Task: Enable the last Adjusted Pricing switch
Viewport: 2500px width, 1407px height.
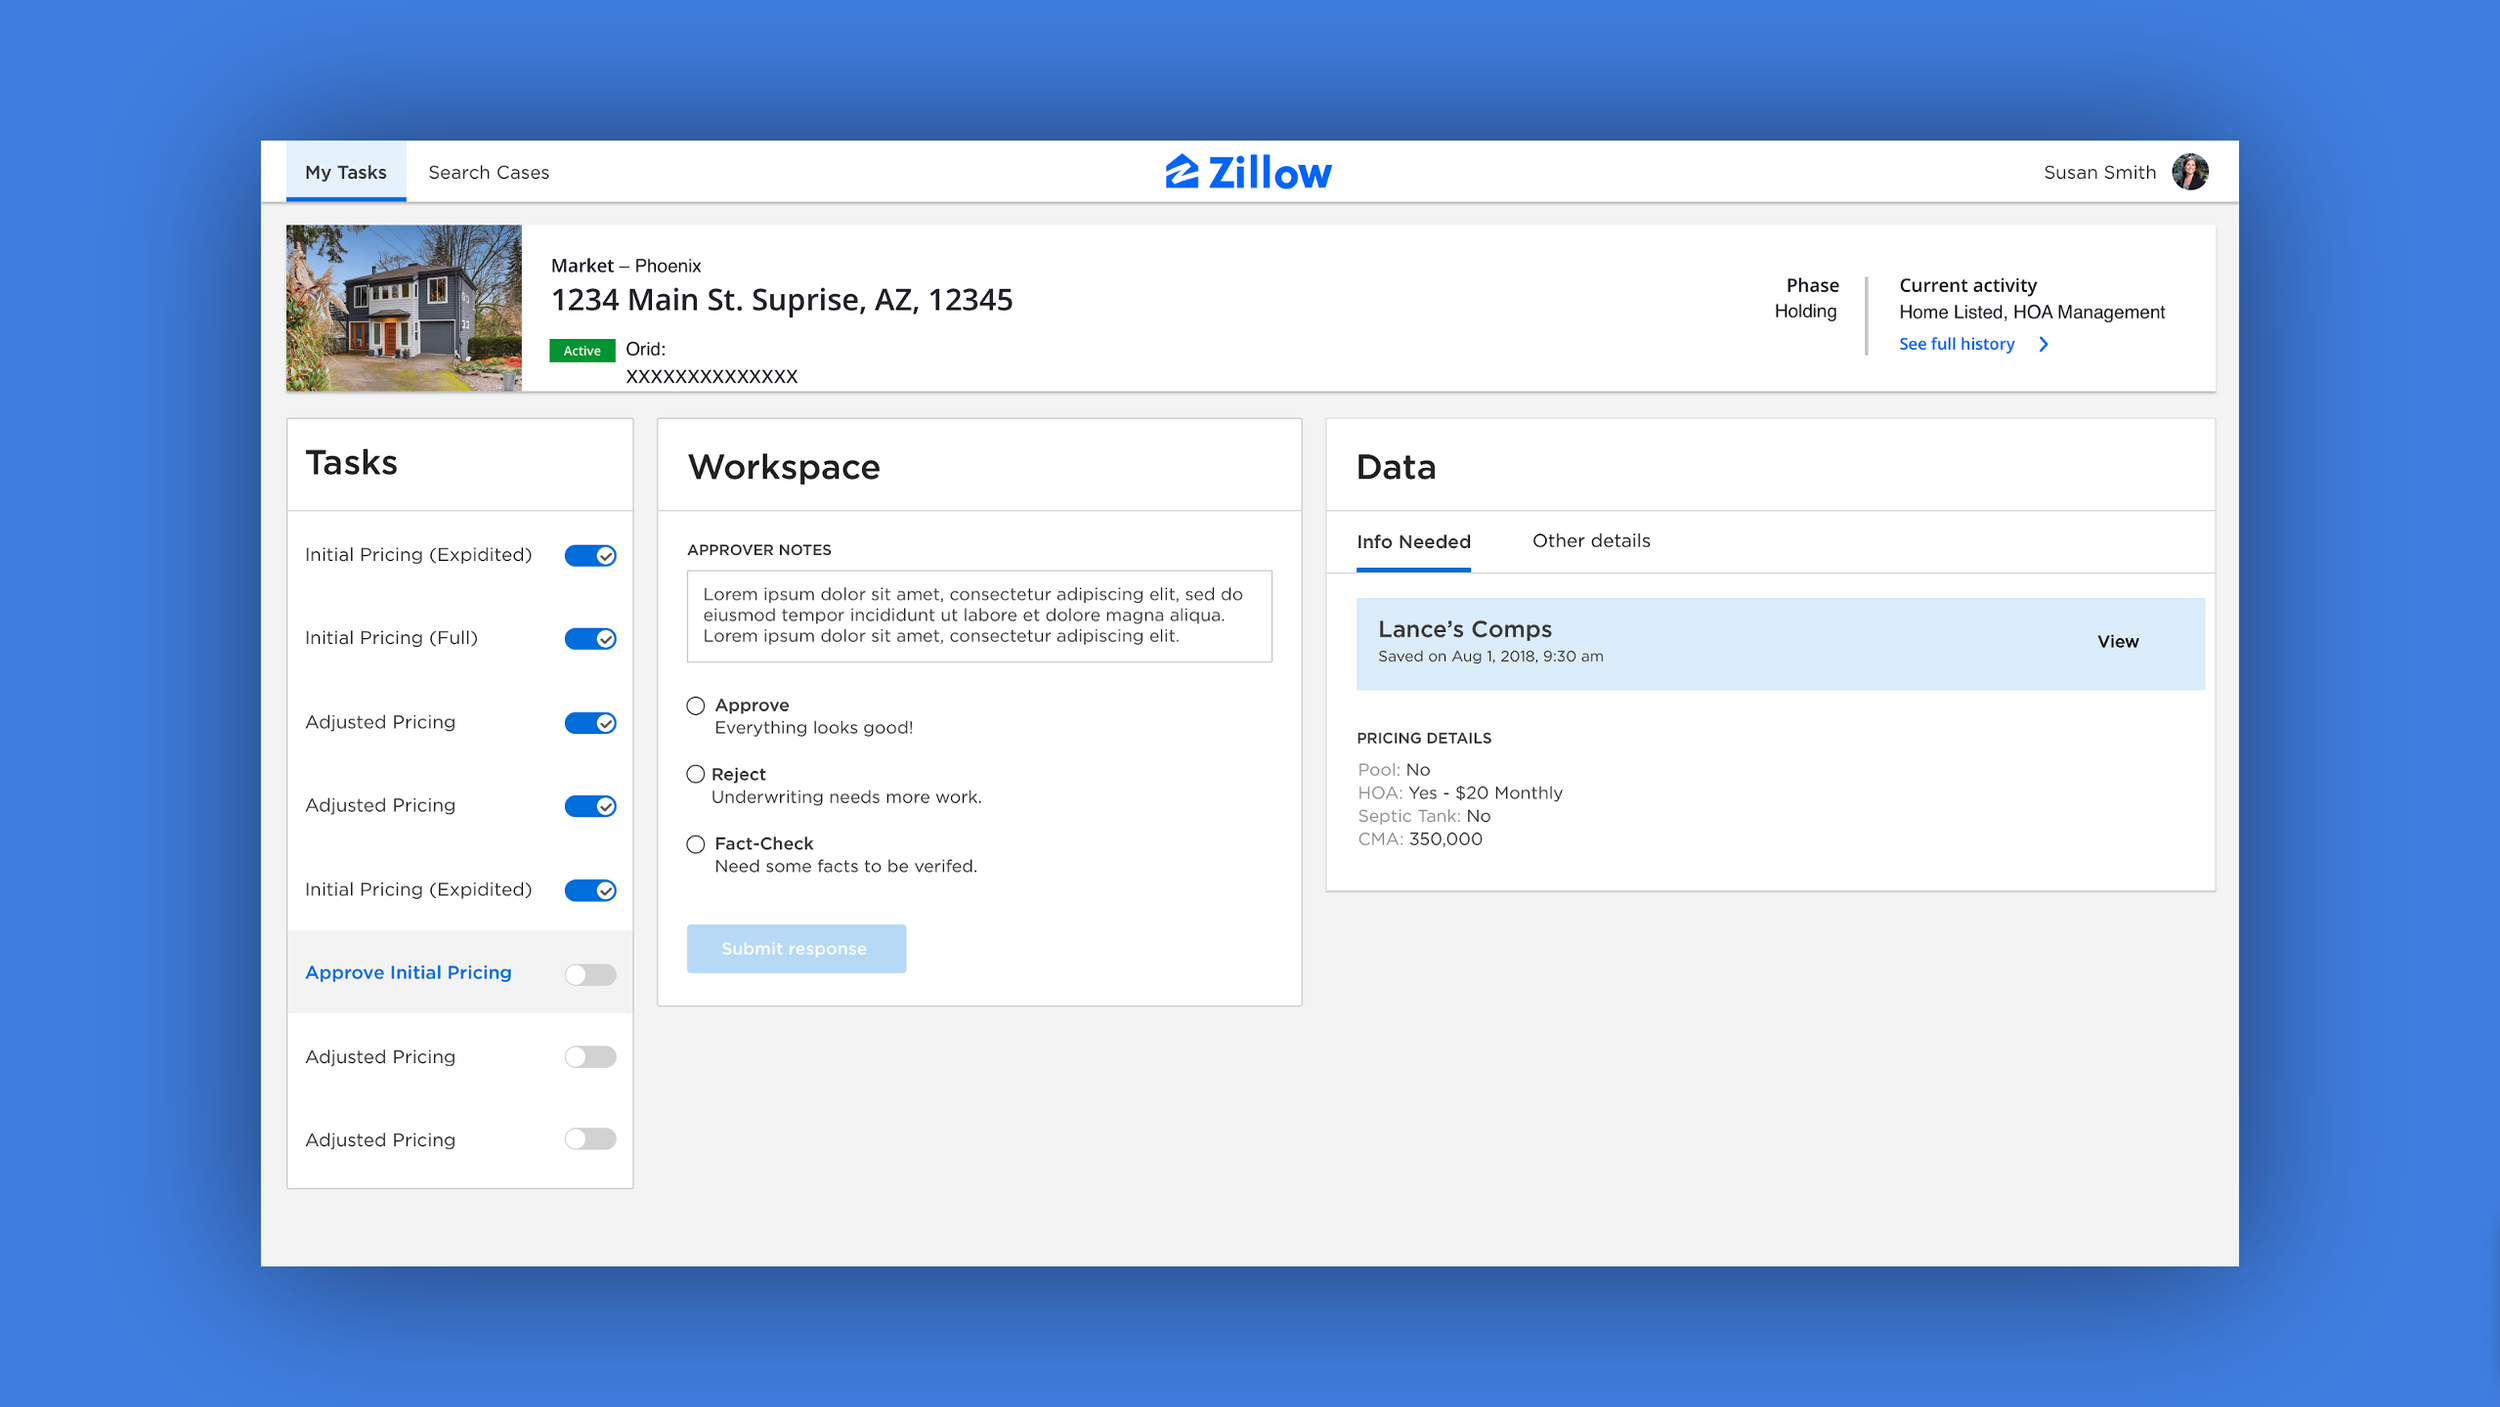Action: tap(590, 1139)
